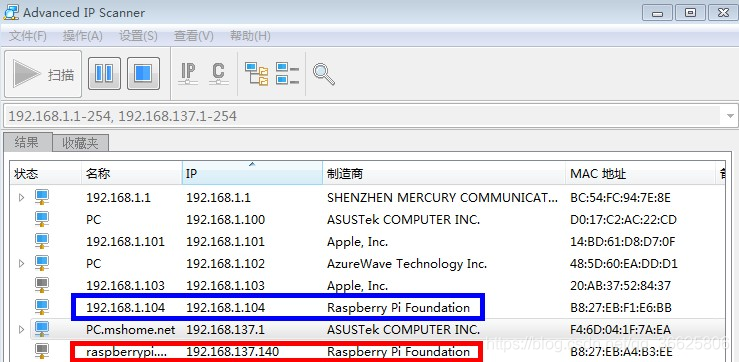Select the 192.168.1.103 name cell
The height and width of the screenshot is (362, 739).
click(125, 286)
